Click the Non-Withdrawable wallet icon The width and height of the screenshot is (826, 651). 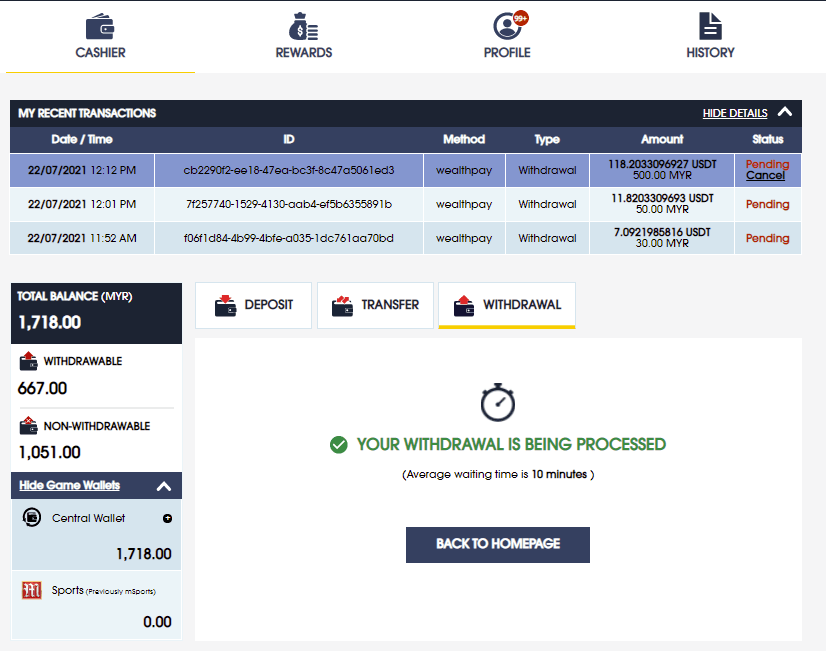[29, 426]
